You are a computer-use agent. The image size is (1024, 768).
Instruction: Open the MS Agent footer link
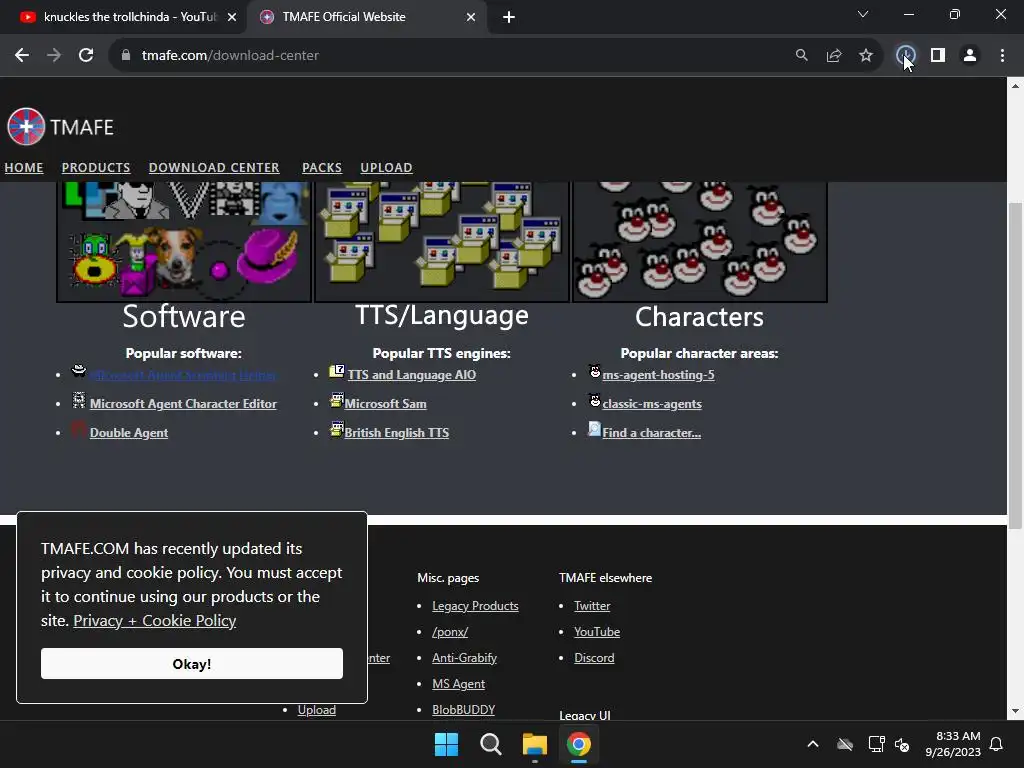pyautogui.click(x=458, y=684)
